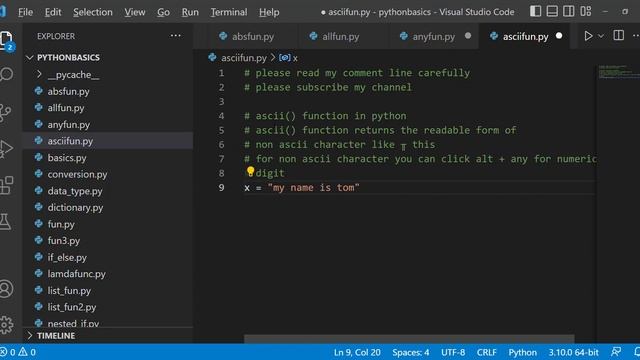
Task: Open feedback icon in status bar
Action: [616, 352]
